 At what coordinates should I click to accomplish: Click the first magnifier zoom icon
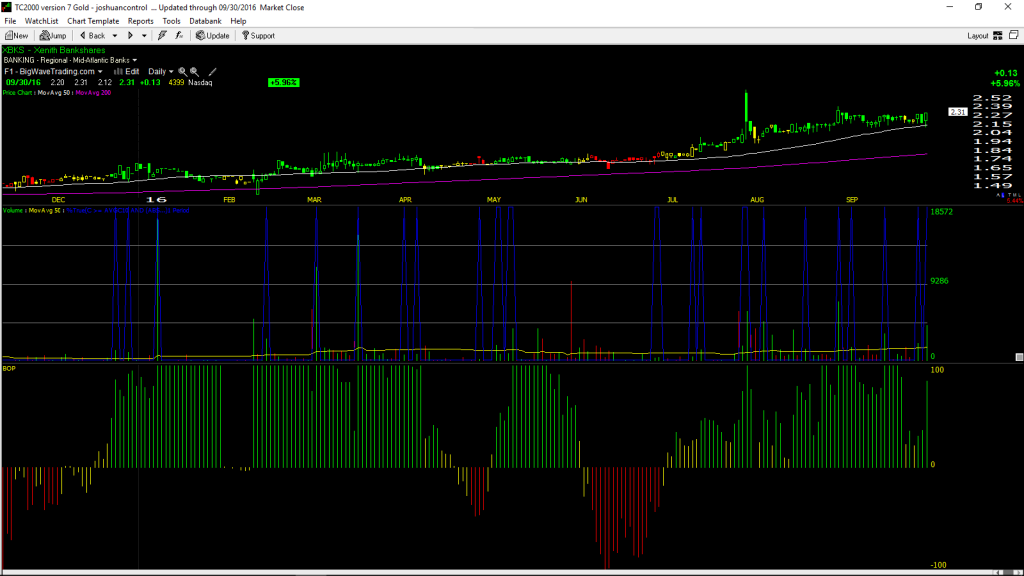click(183, 71)
